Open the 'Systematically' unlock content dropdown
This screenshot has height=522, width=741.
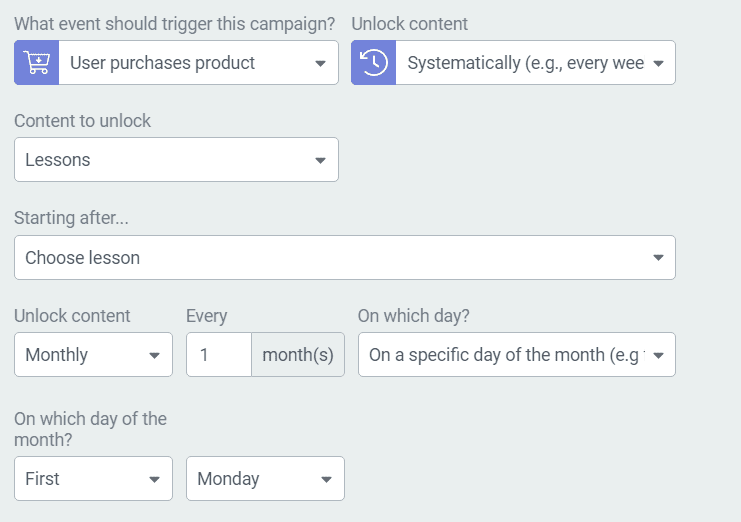535,63
